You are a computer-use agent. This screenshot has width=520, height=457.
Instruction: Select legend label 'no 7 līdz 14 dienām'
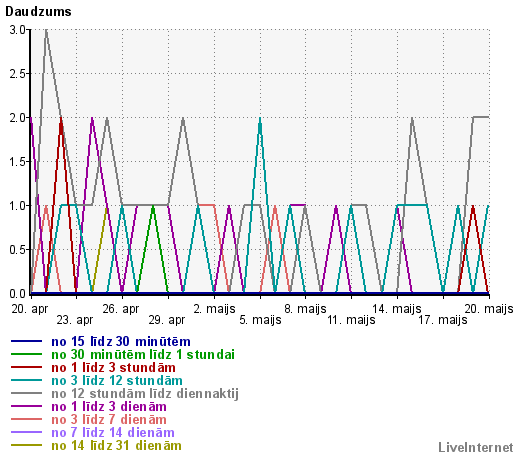(x=113, y=432)
